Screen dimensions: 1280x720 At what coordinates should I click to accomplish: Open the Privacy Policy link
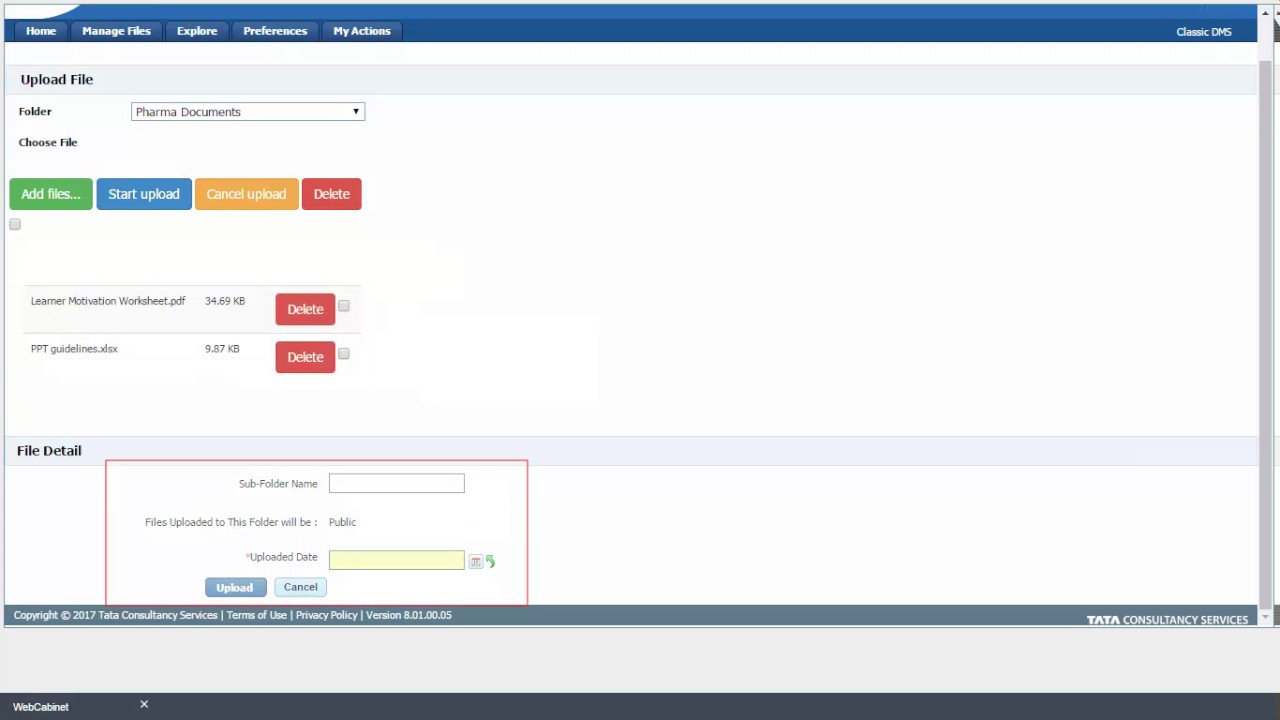pos(327,615)
